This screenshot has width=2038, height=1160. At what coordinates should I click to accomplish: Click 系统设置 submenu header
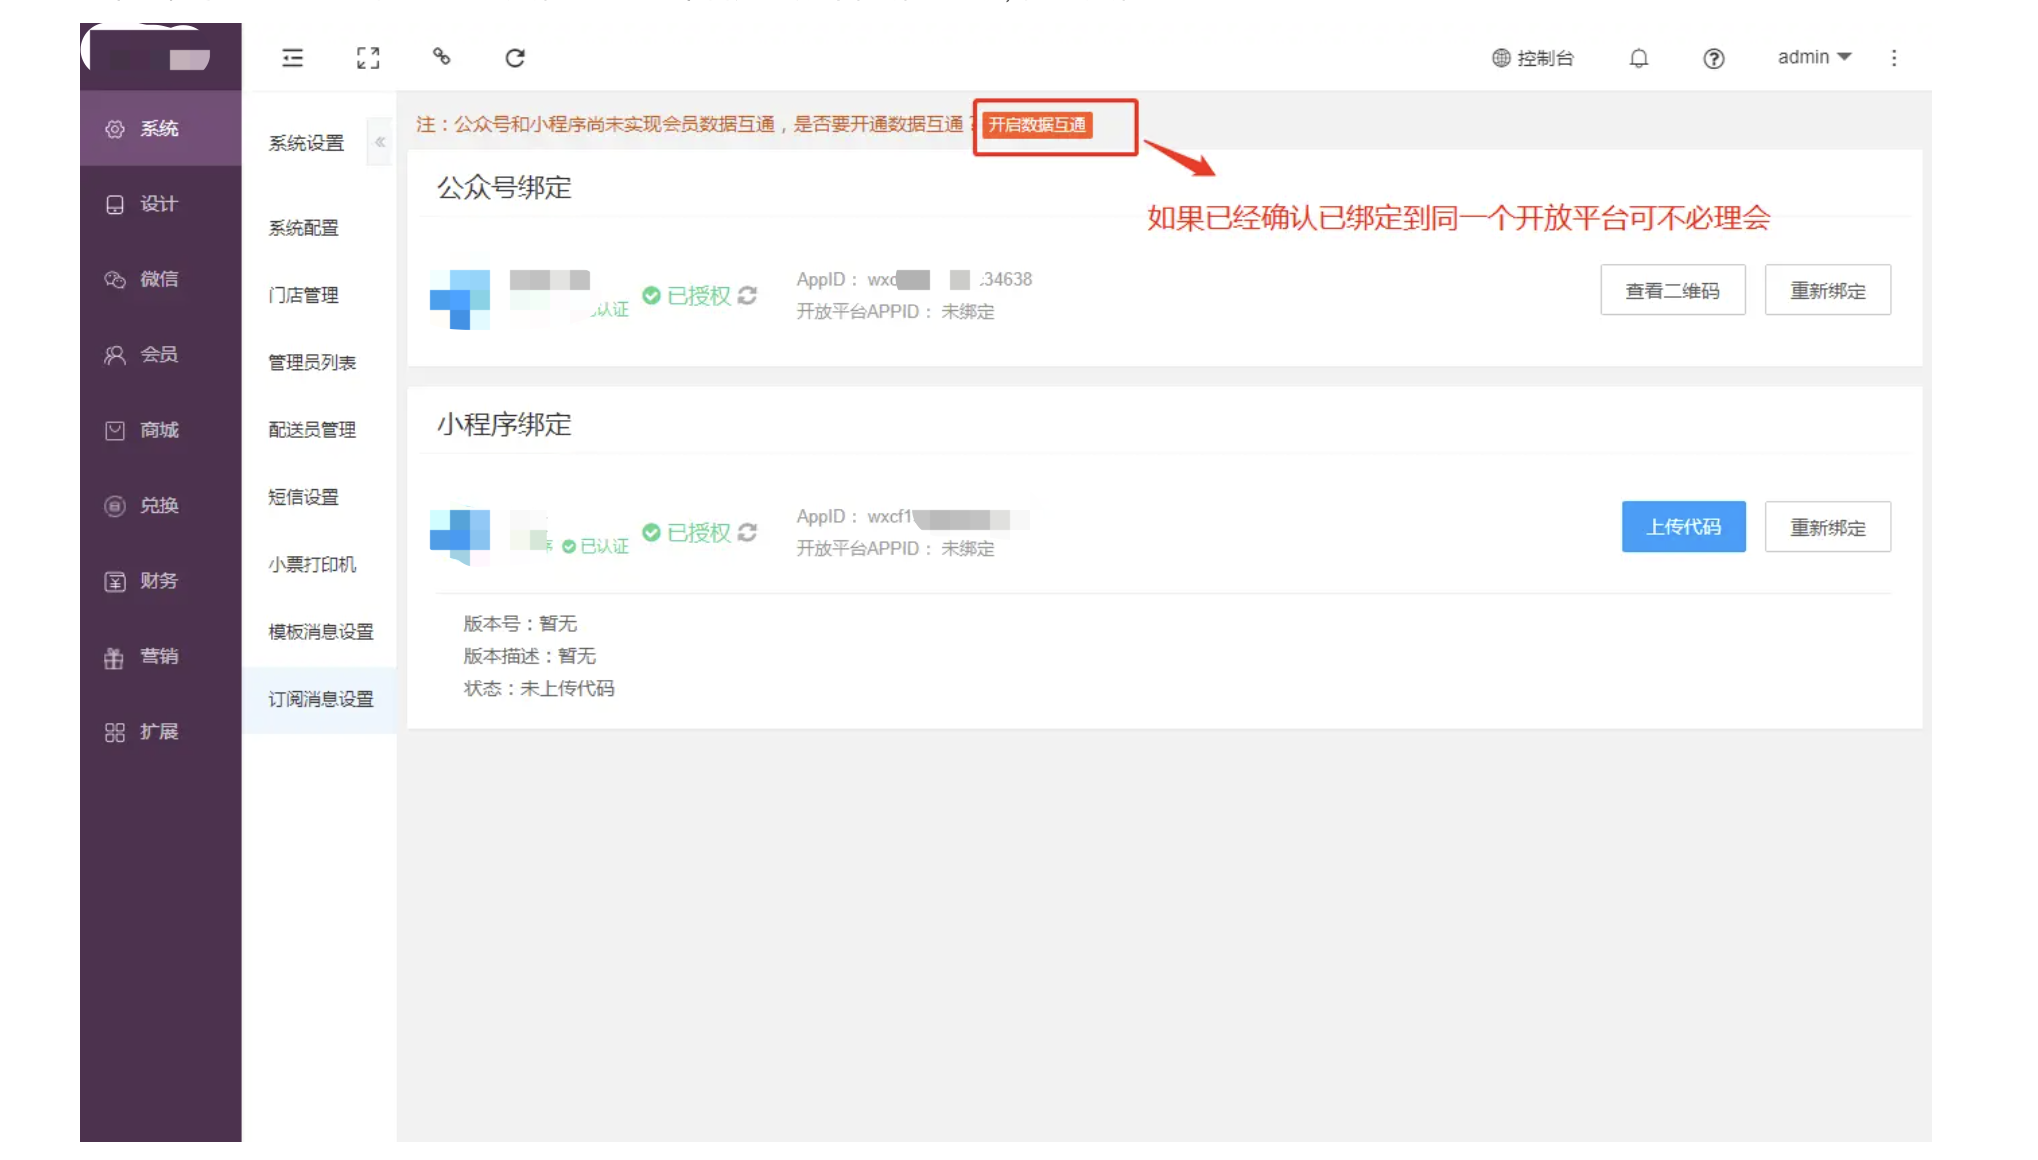(x=306, y=143)
